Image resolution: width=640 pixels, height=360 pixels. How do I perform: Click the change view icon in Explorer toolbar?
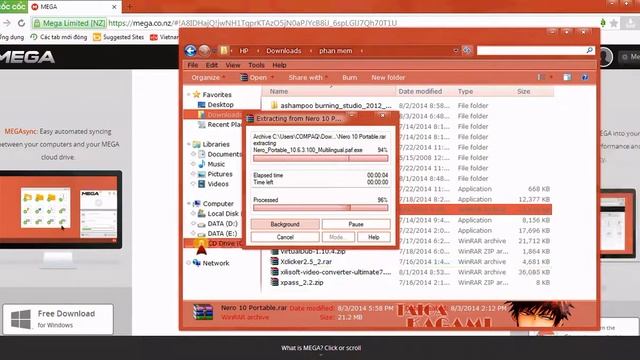click(x=541, y=77)
